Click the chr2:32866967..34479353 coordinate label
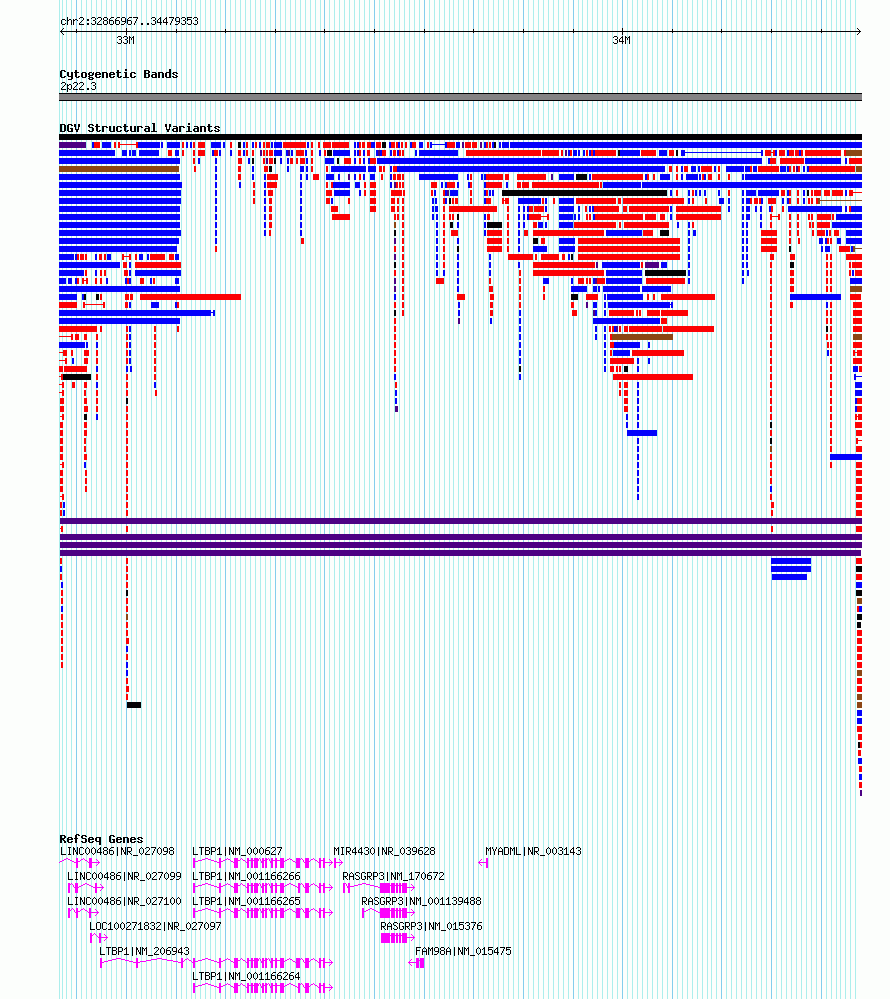This screenshot has width=890, height=999. click(129, 21)
